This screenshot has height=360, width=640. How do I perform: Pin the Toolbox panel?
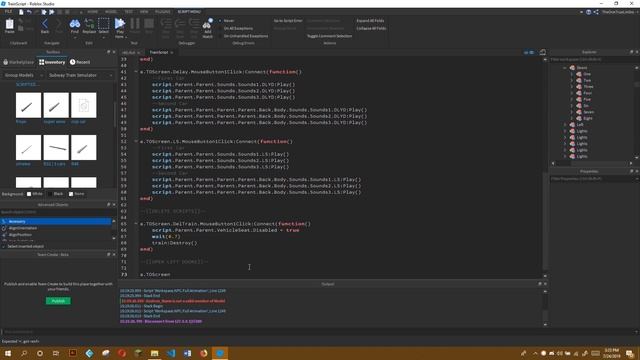109,52
